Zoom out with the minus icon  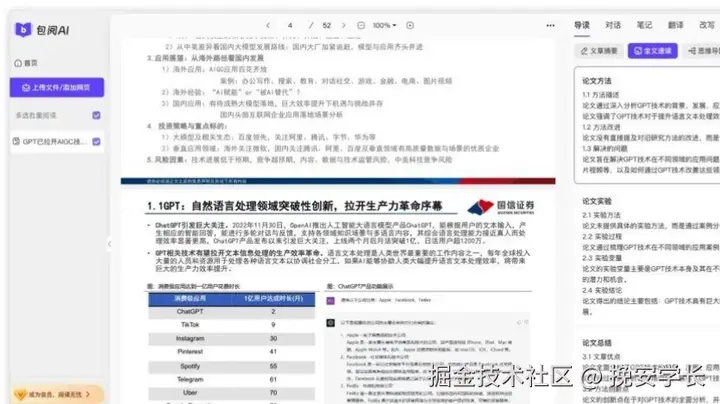coord(361,25)
